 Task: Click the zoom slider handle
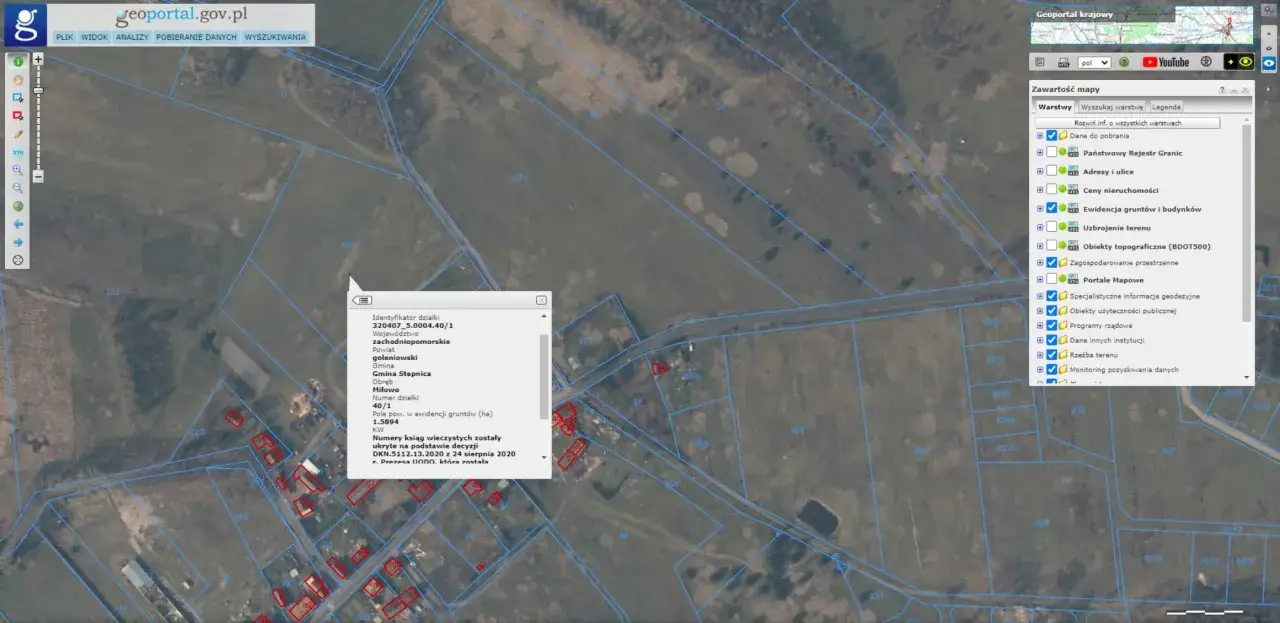pyautogui.click(x=38, y=91)
